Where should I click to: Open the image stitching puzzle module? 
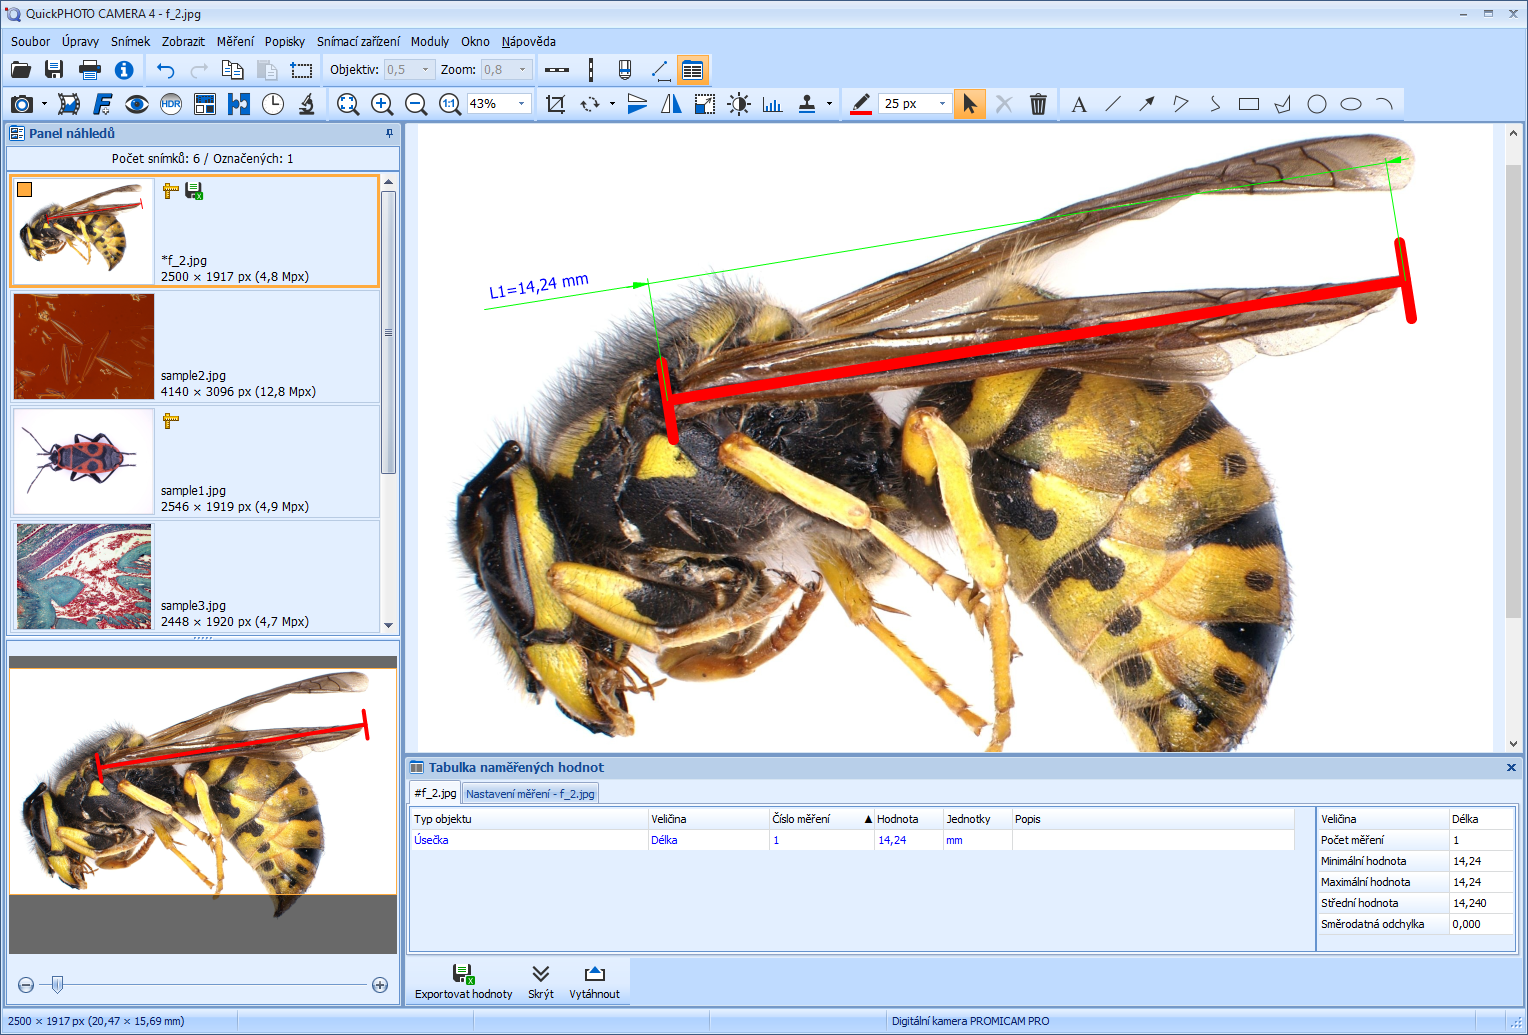(x=239, y=104)
